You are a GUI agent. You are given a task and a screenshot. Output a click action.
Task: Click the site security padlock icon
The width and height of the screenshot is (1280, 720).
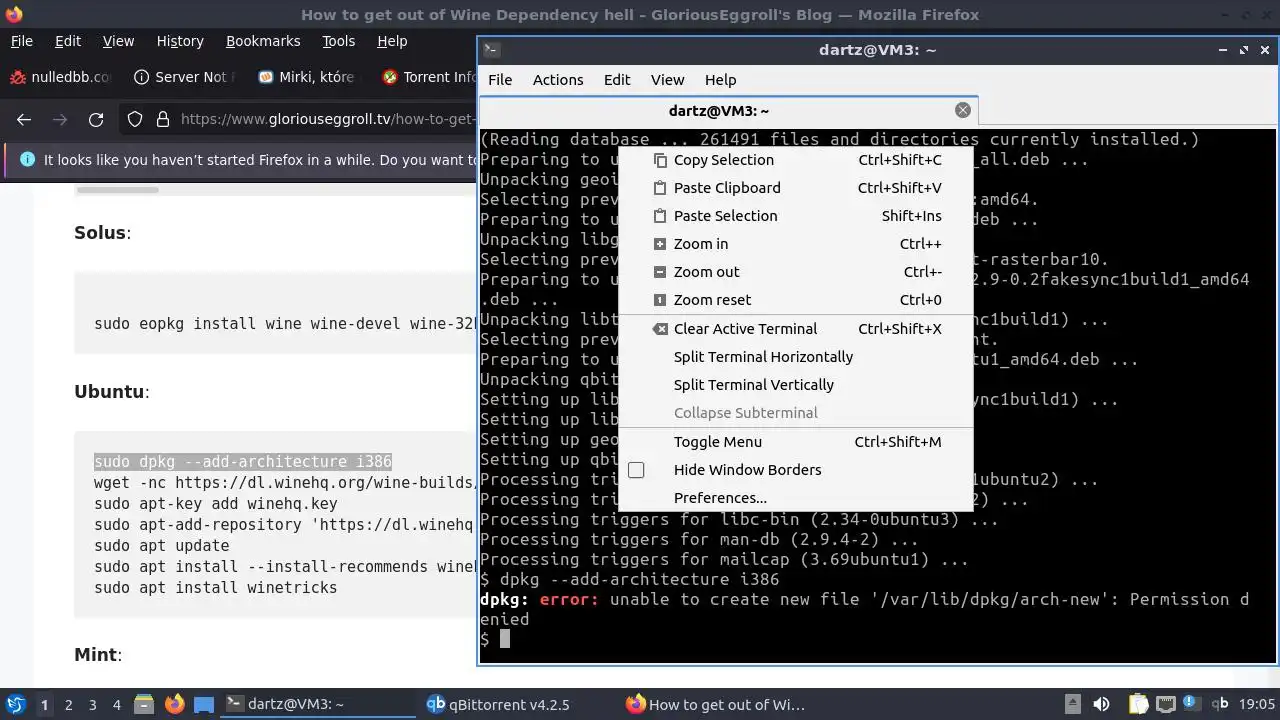pyautogui.click(x=162, y=119)
